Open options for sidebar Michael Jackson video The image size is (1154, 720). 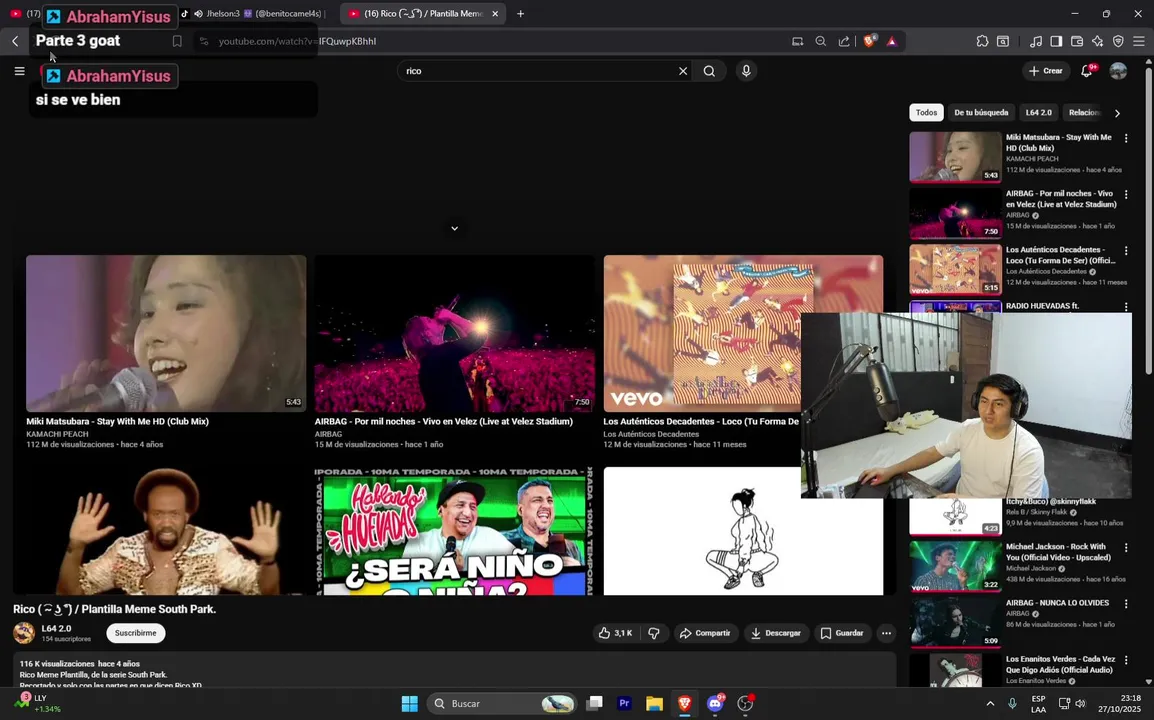coord(1125,548)
